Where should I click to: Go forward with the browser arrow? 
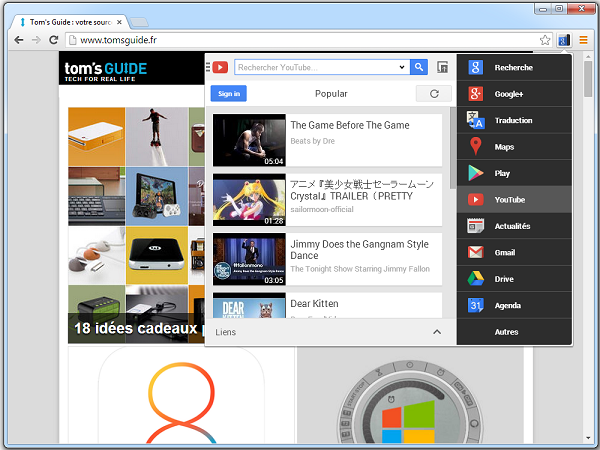click(36, 40)
